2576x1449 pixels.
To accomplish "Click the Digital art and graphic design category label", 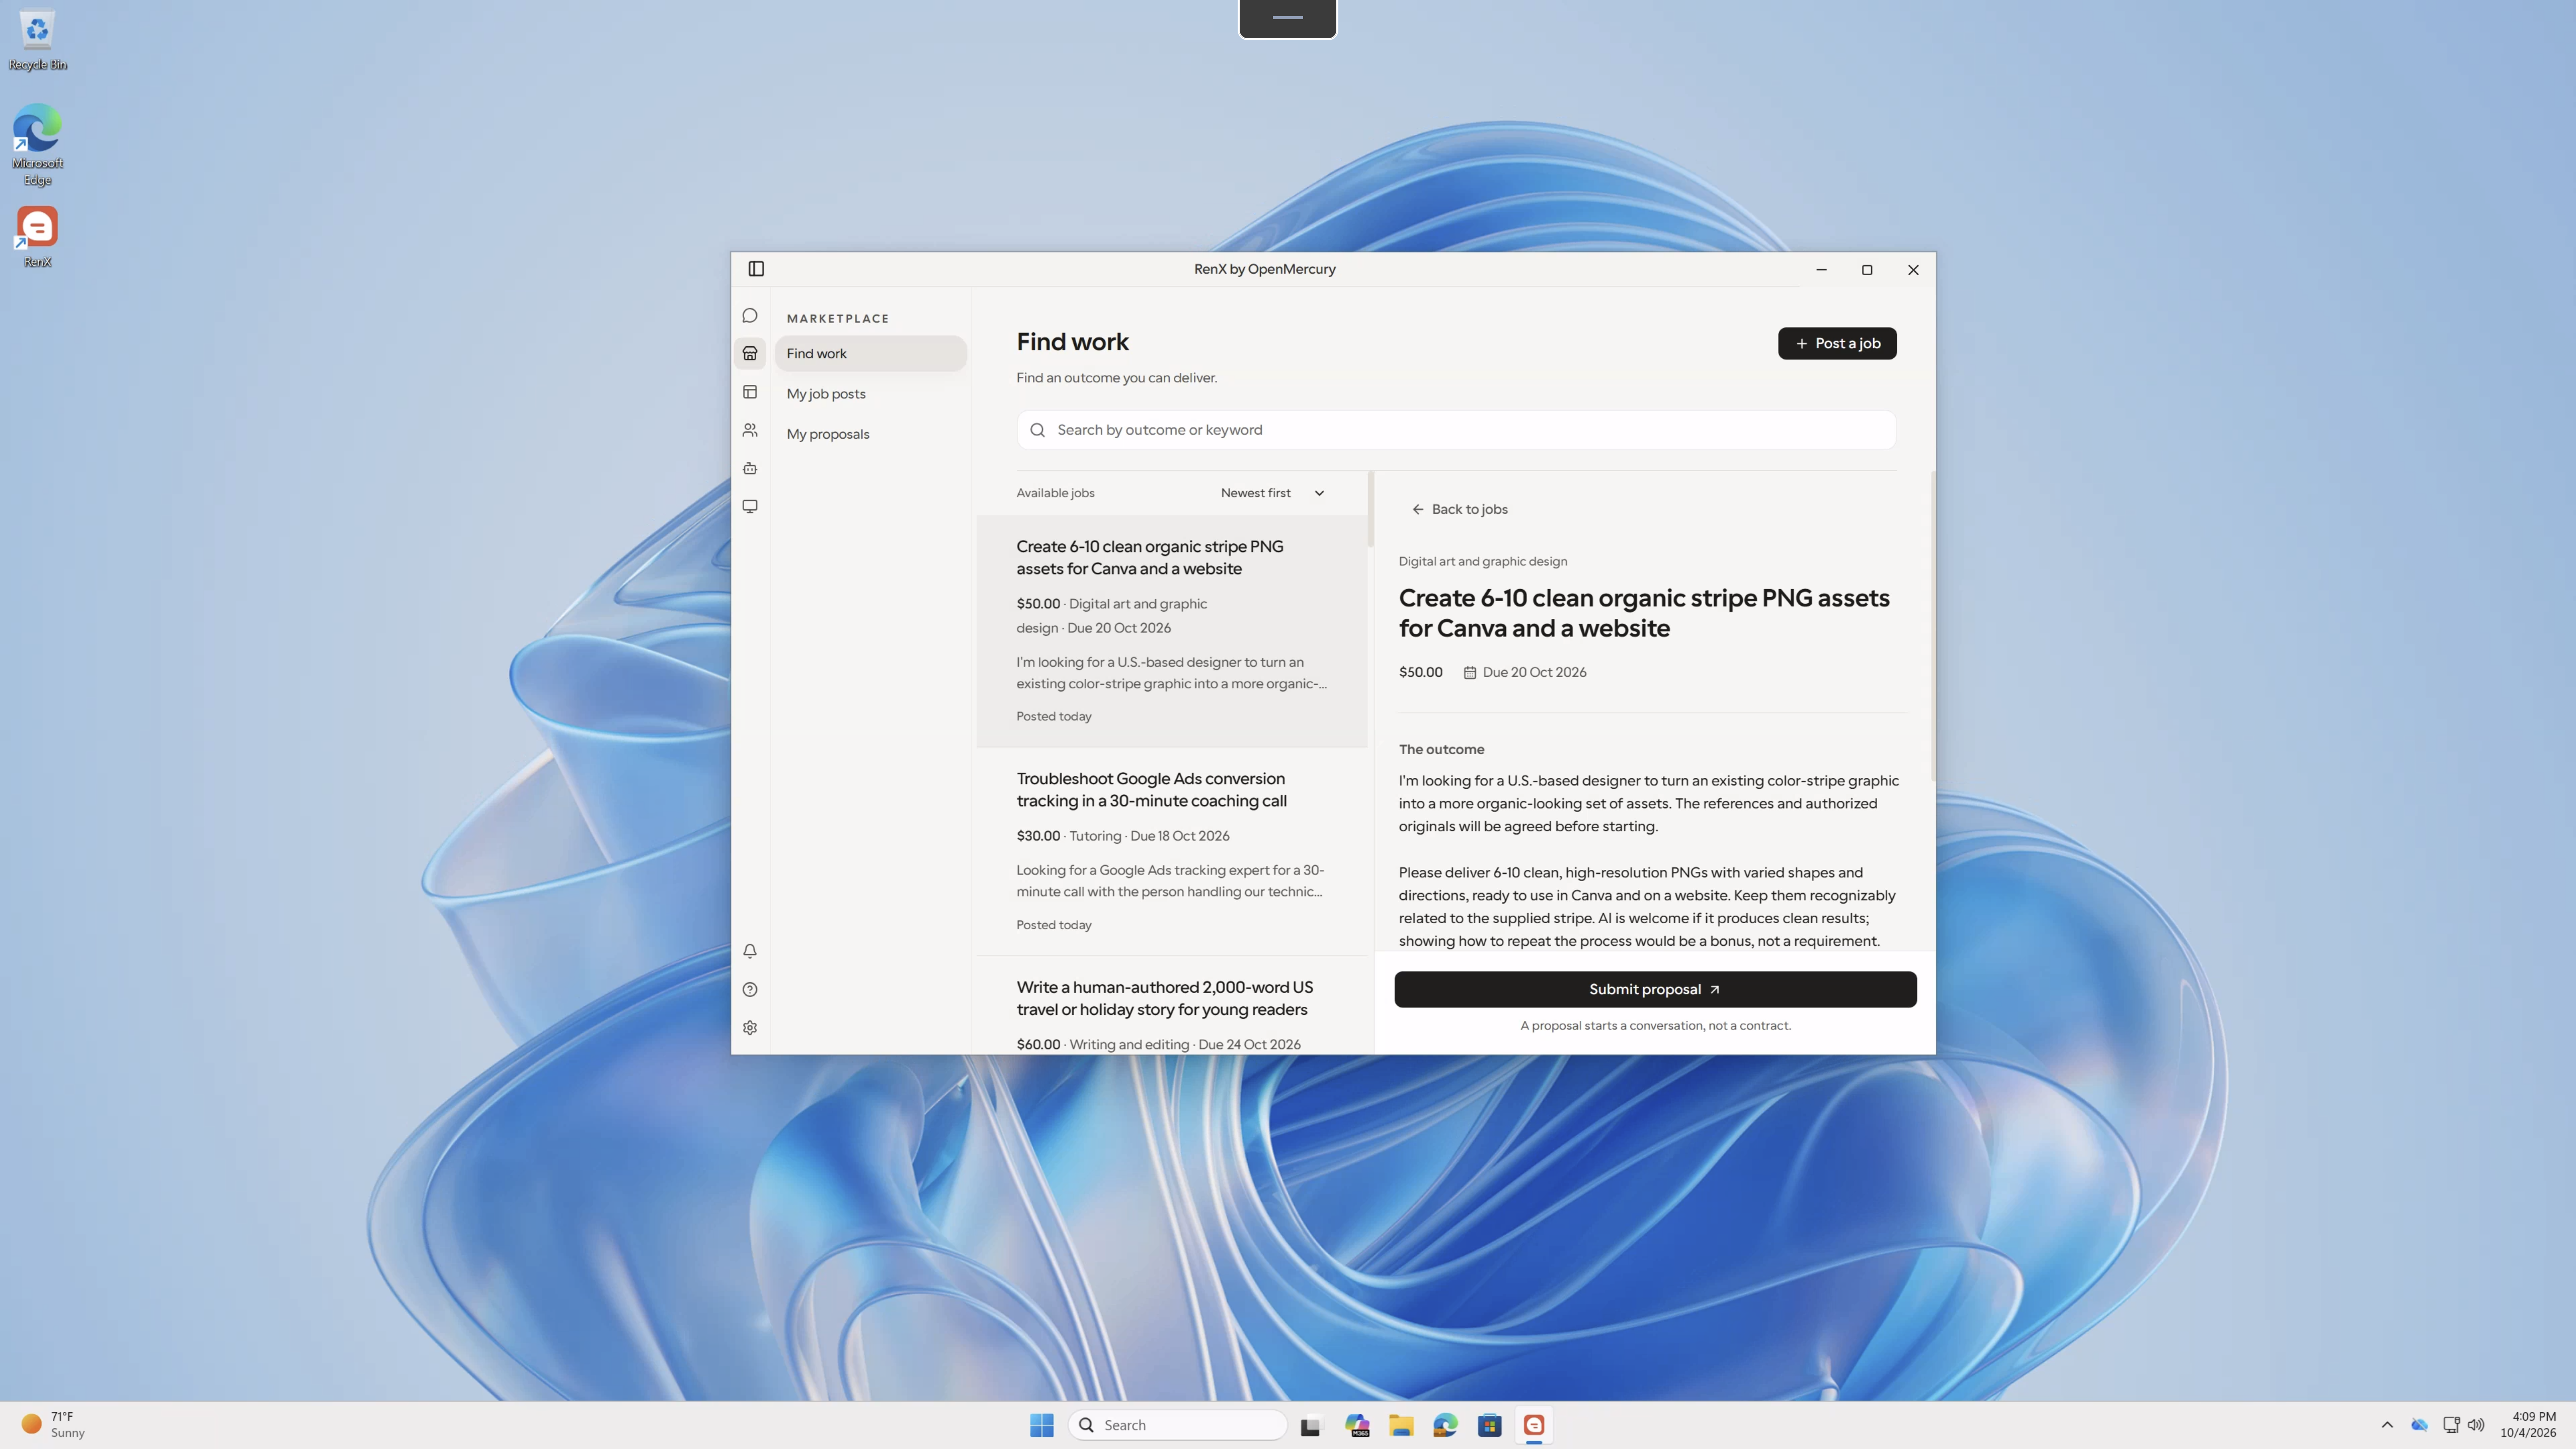I will (1482, 562).
